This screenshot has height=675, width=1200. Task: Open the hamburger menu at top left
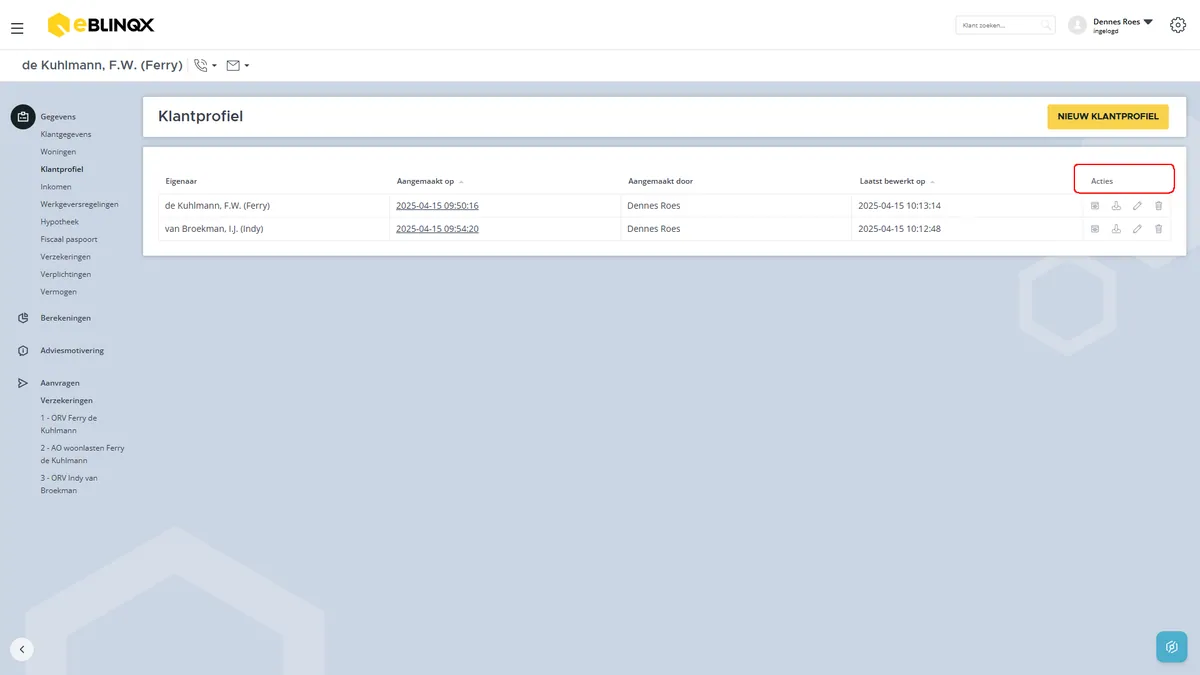coord(17,28)
